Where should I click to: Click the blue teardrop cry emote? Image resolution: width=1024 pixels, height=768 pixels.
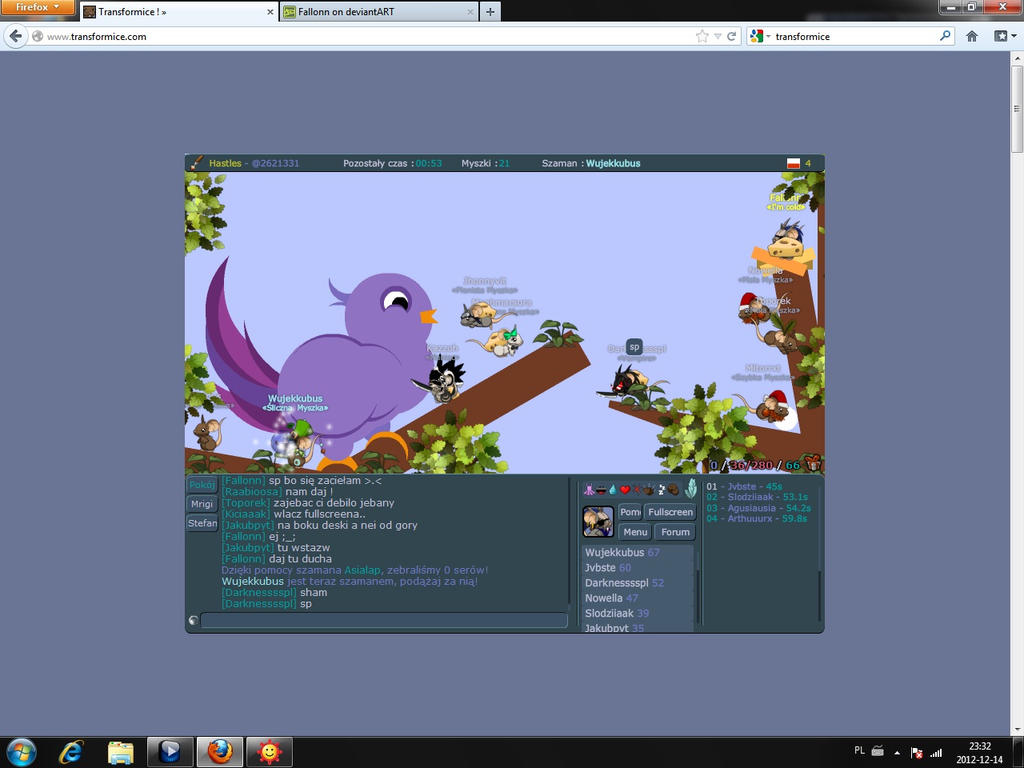(x=613, y=489)
